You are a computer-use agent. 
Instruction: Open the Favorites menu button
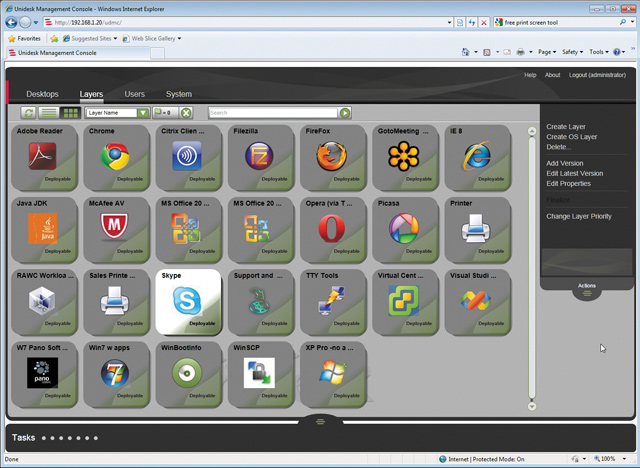(x=24, y=38)
